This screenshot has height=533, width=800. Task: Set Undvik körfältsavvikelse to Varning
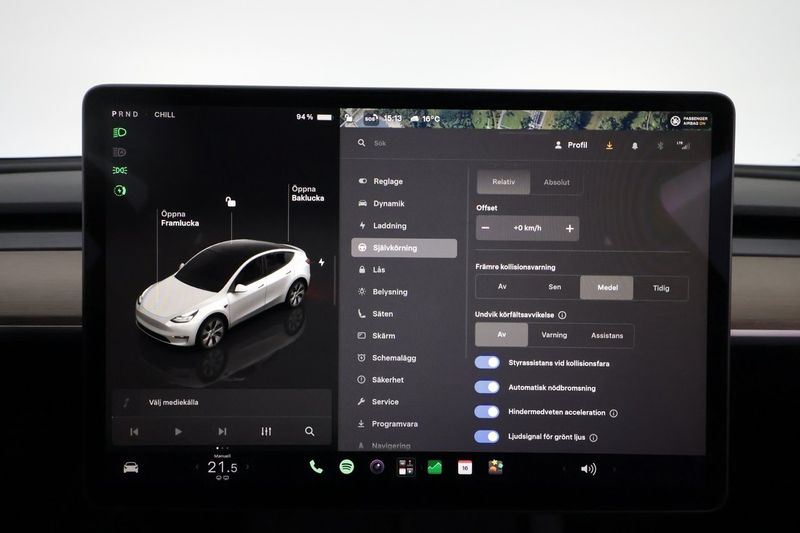click(x=554, y=335)
